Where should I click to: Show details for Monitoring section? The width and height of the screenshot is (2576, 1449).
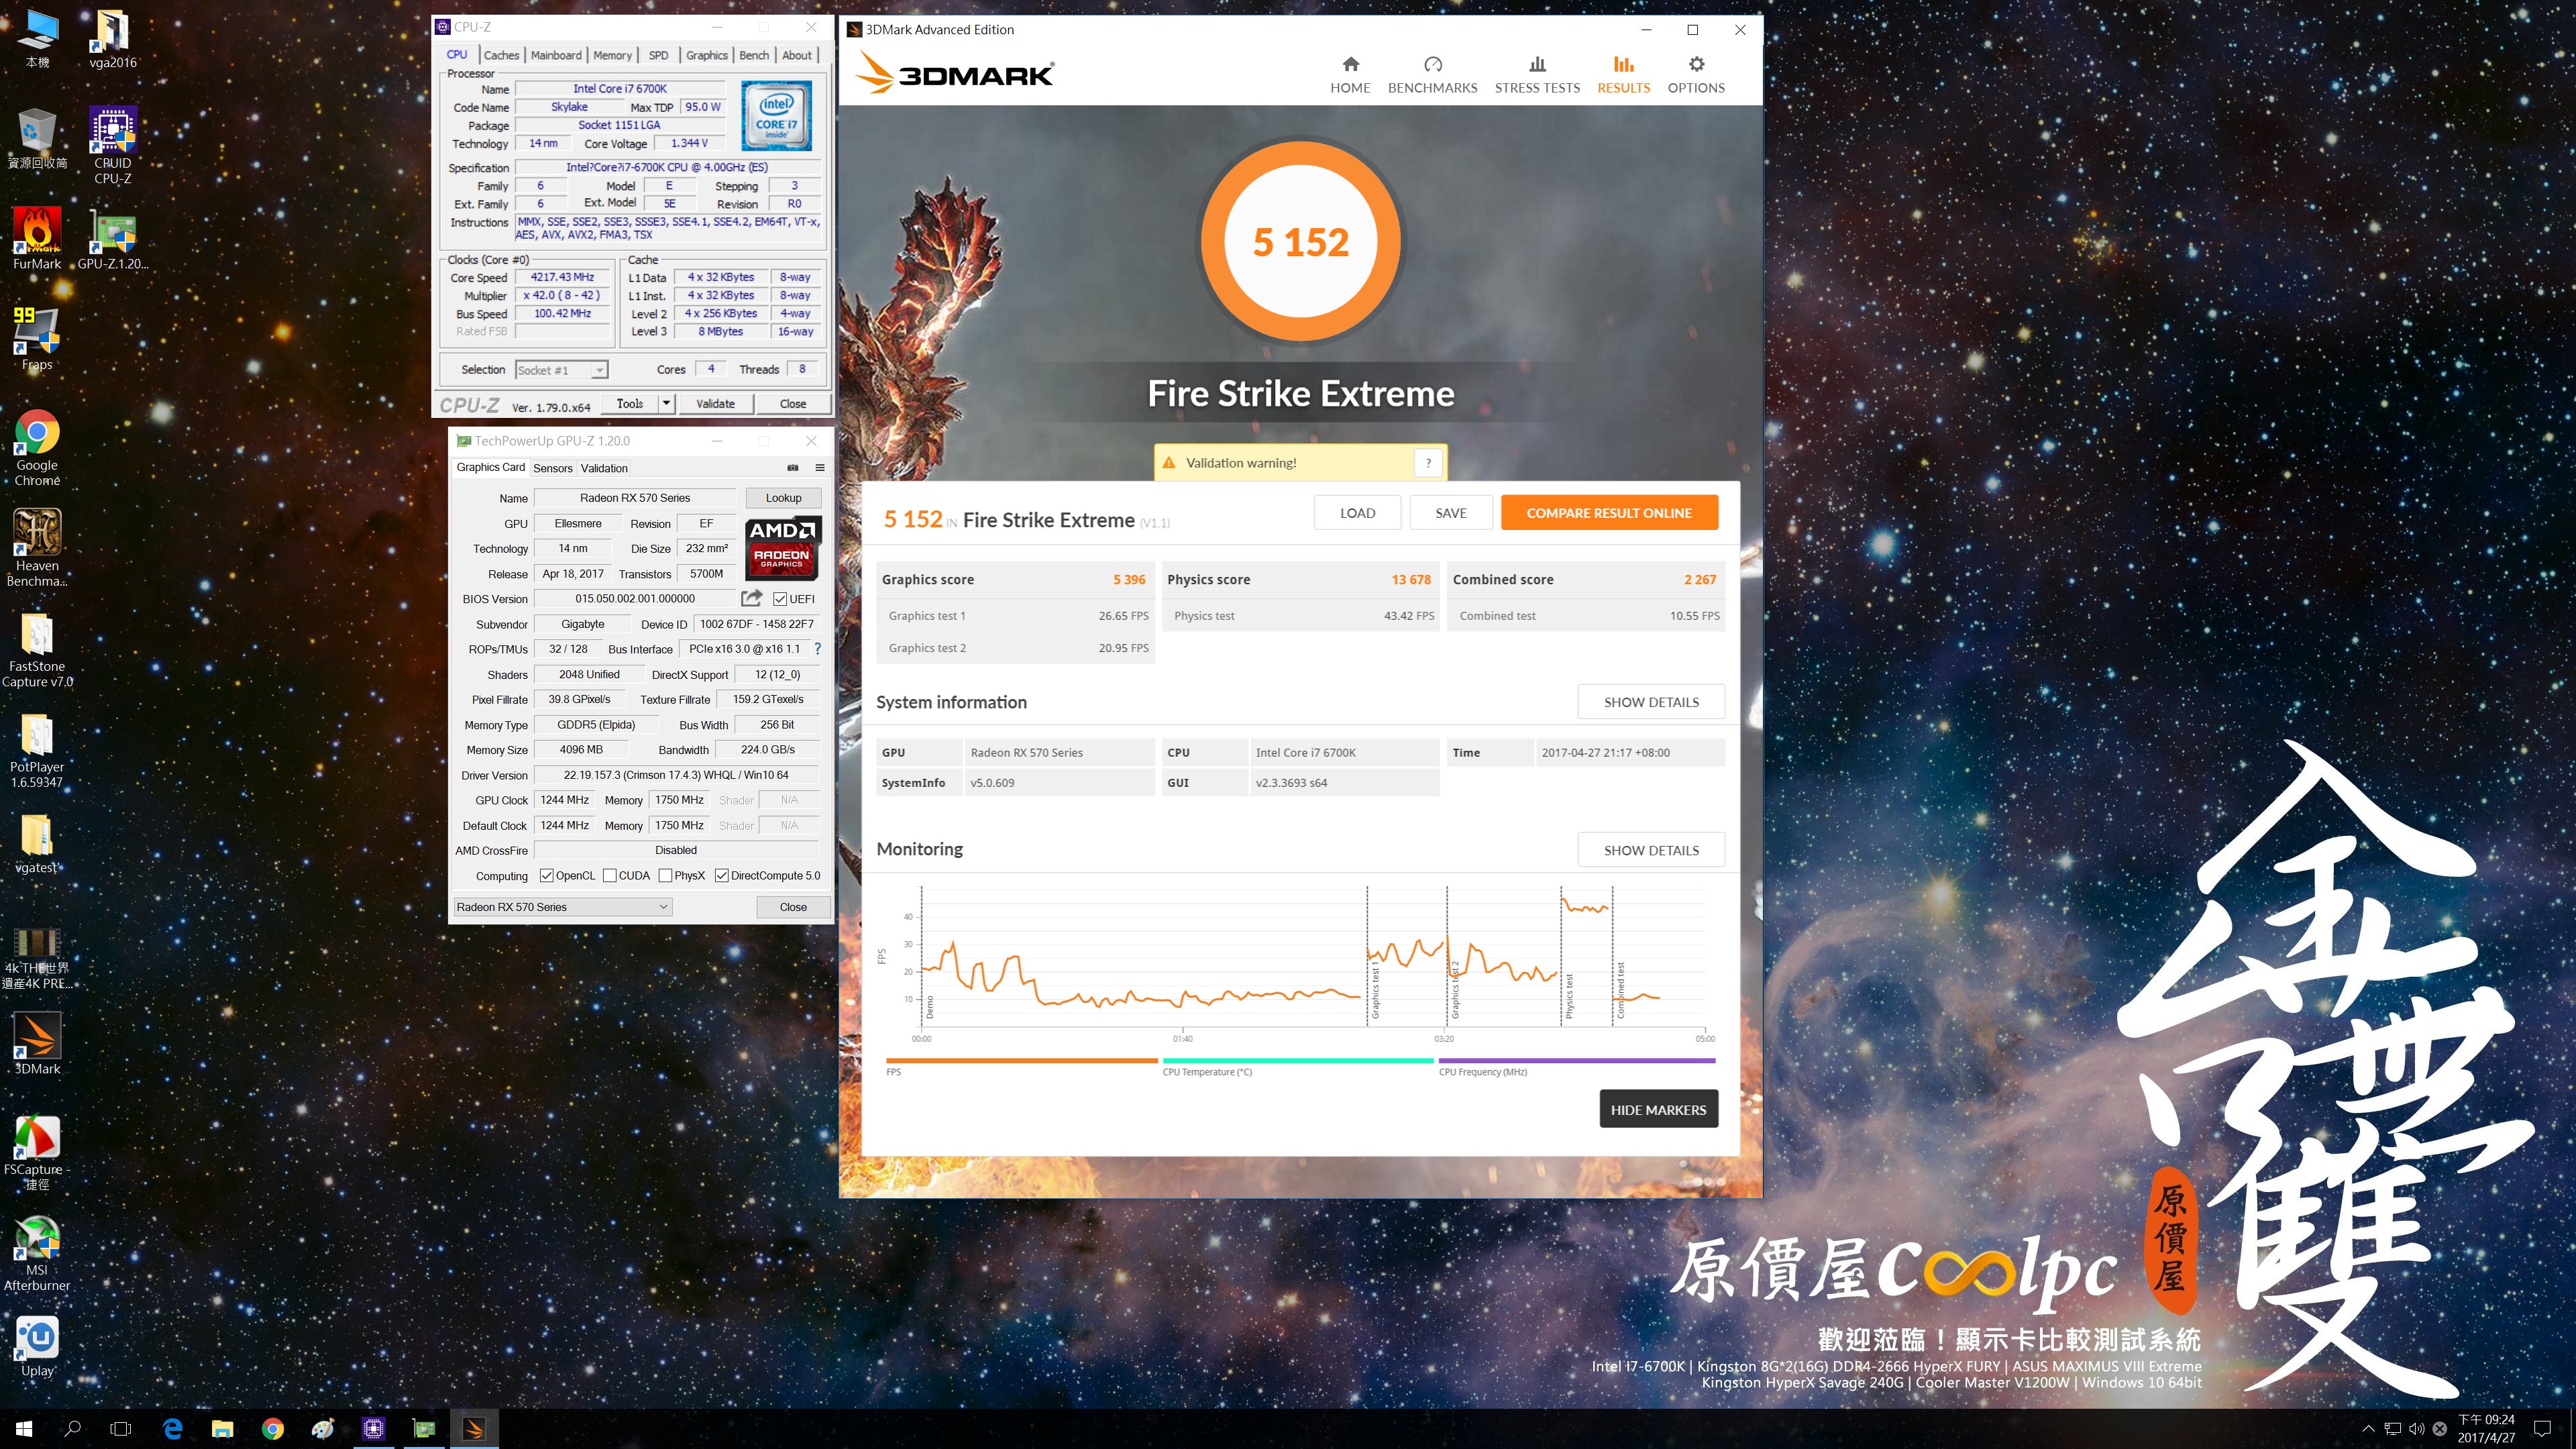(x=1651, y=850)
